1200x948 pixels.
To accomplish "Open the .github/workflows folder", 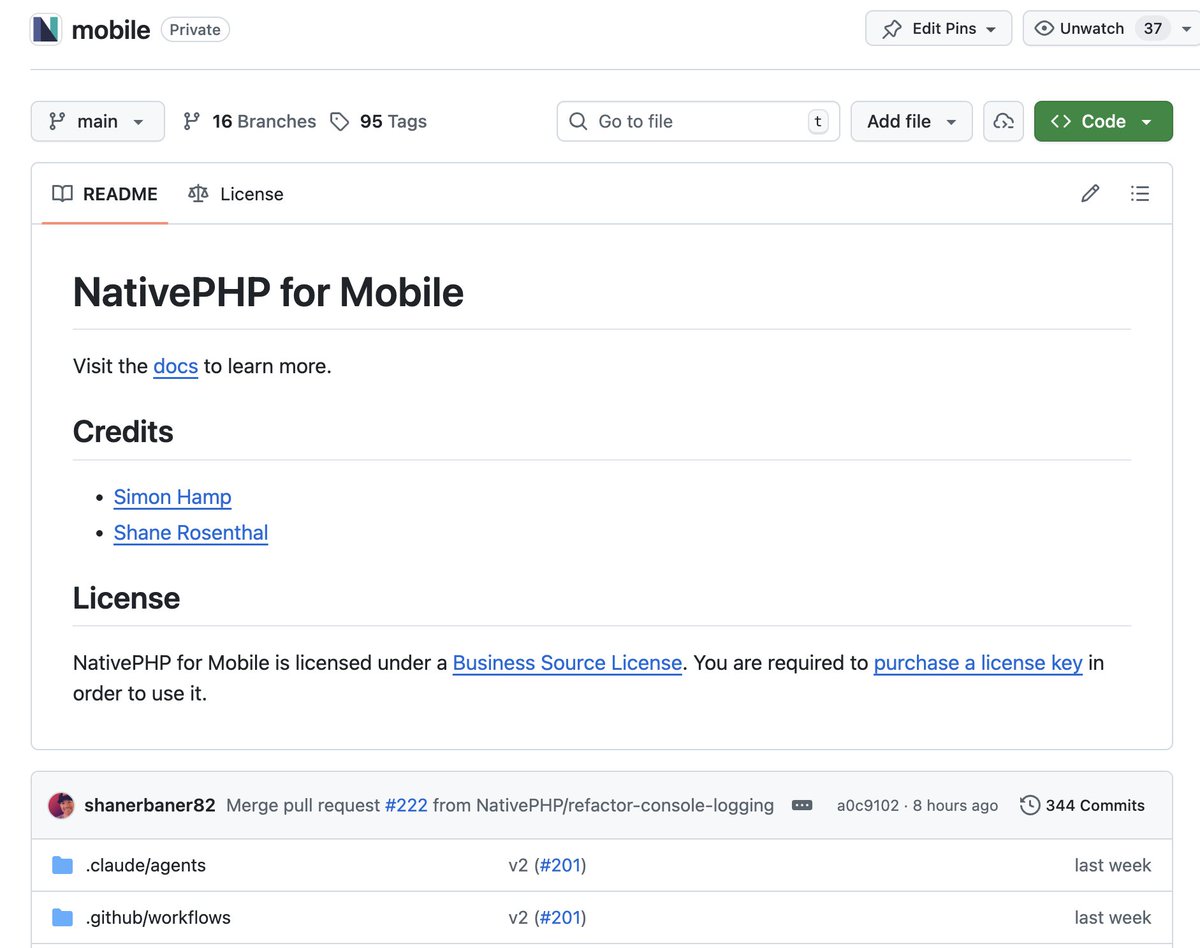I will pyautogui.click(x=158, y=917).
